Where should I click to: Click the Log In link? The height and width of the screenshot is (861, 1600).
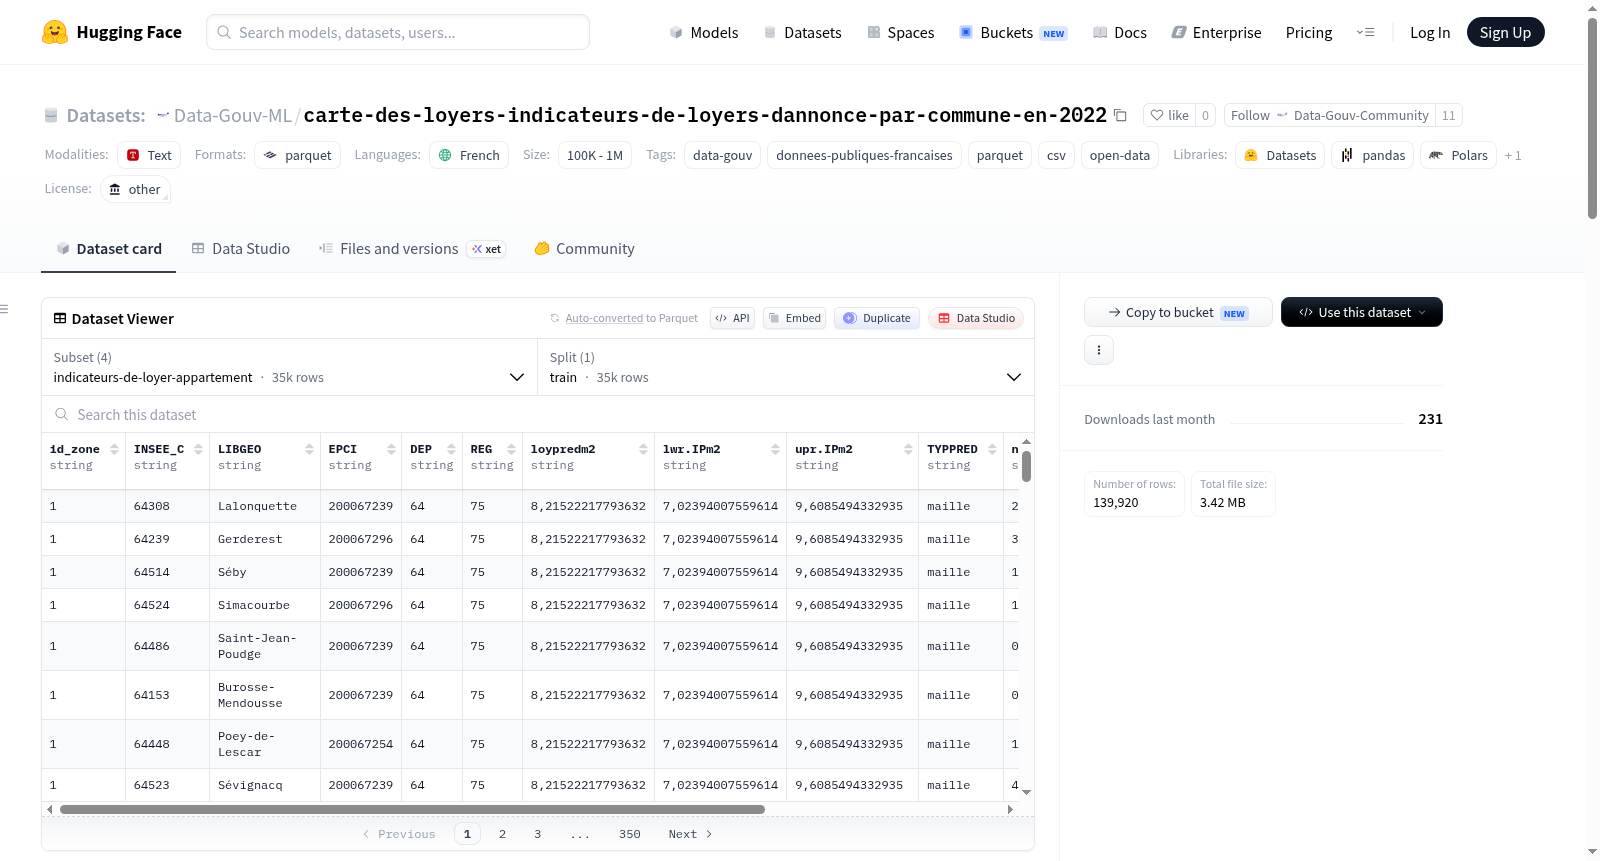(1430, 32)
